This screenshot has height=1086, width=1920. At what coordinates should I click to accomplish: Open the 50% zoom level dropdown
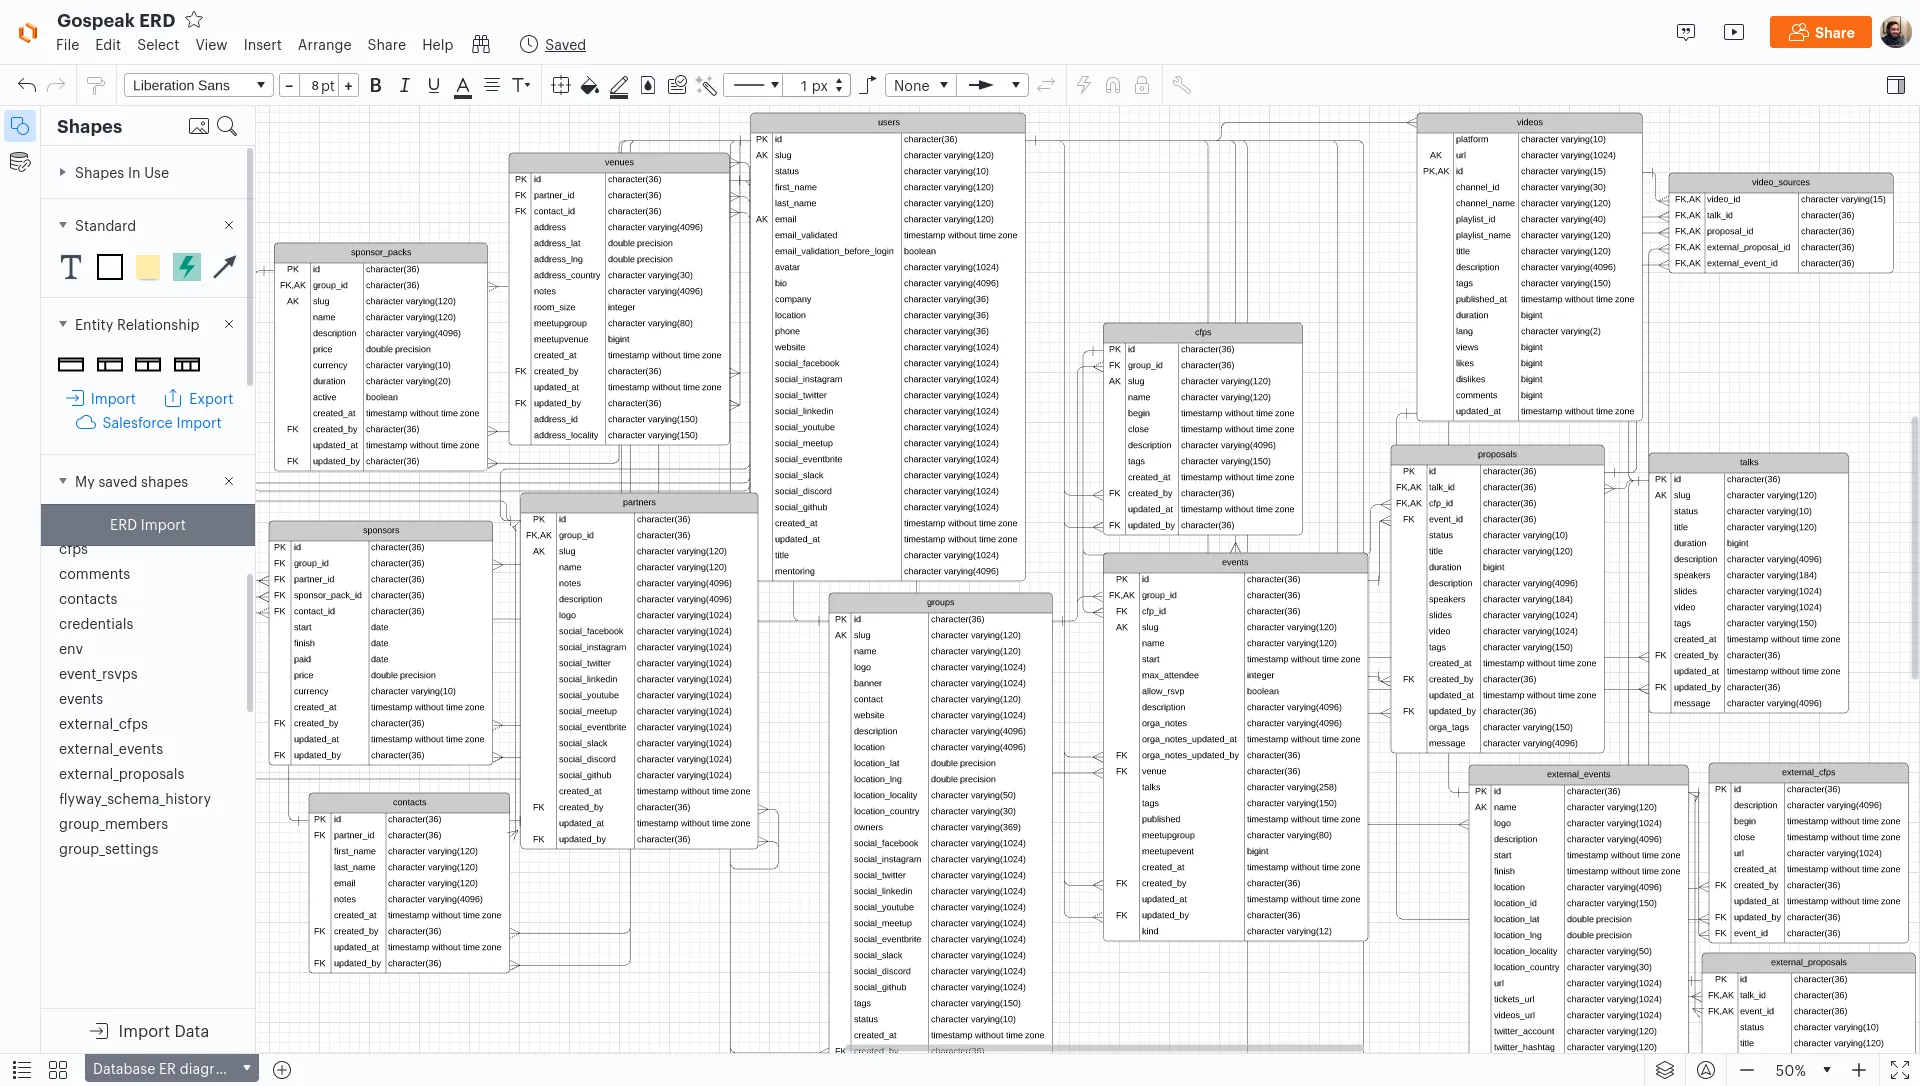click(1802, 1070)
